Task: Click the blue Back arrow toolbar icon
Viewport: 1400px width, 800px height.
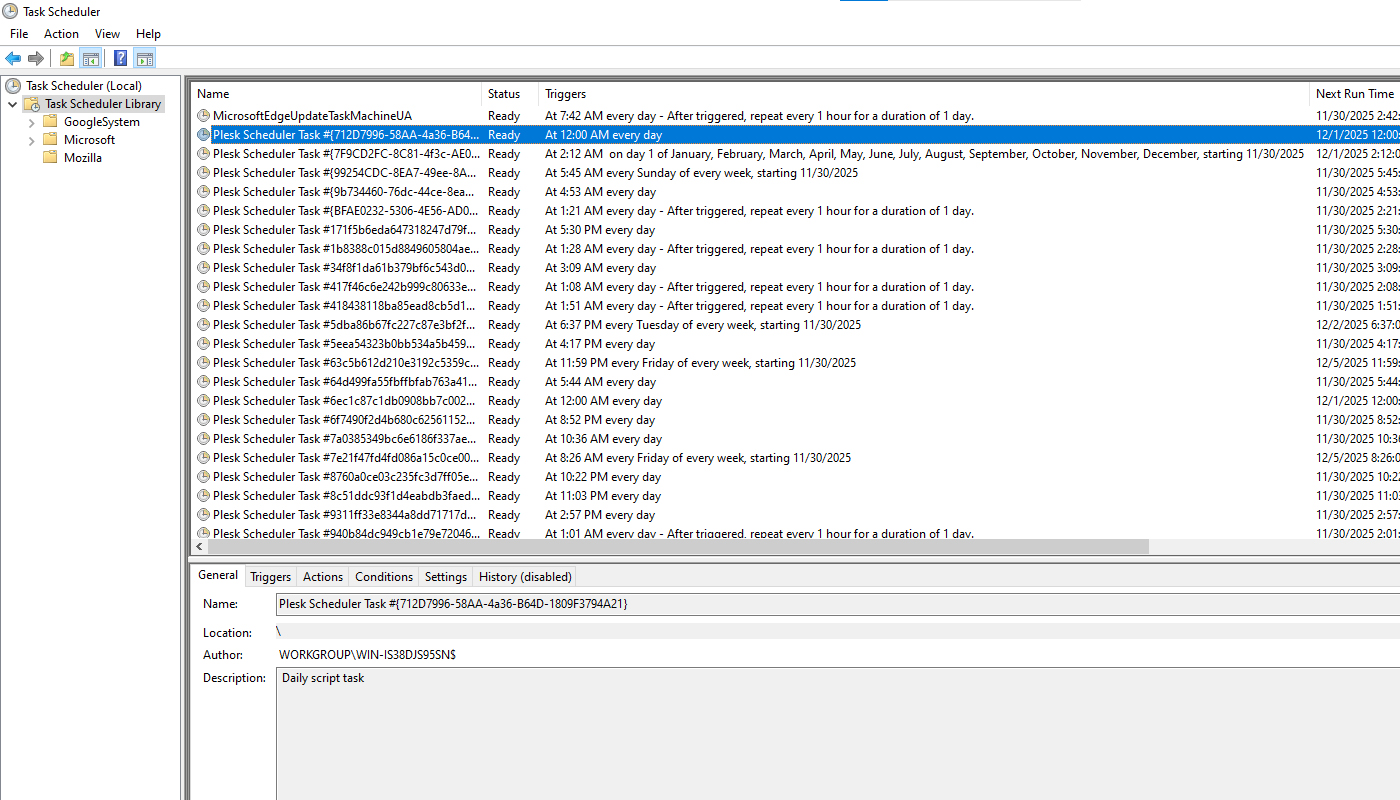Action: point(13,58)
